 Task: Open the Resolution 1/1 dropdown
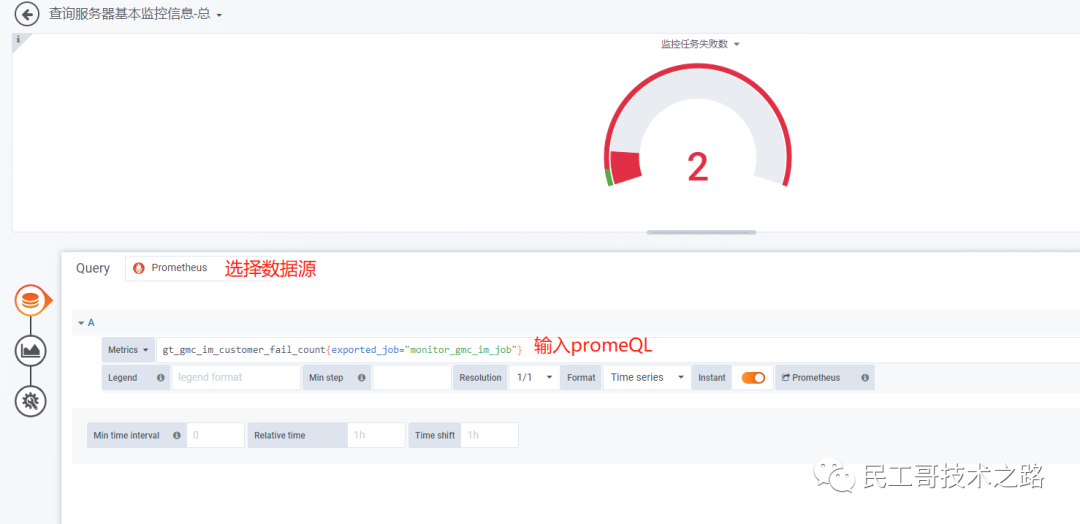click(534, 378)
